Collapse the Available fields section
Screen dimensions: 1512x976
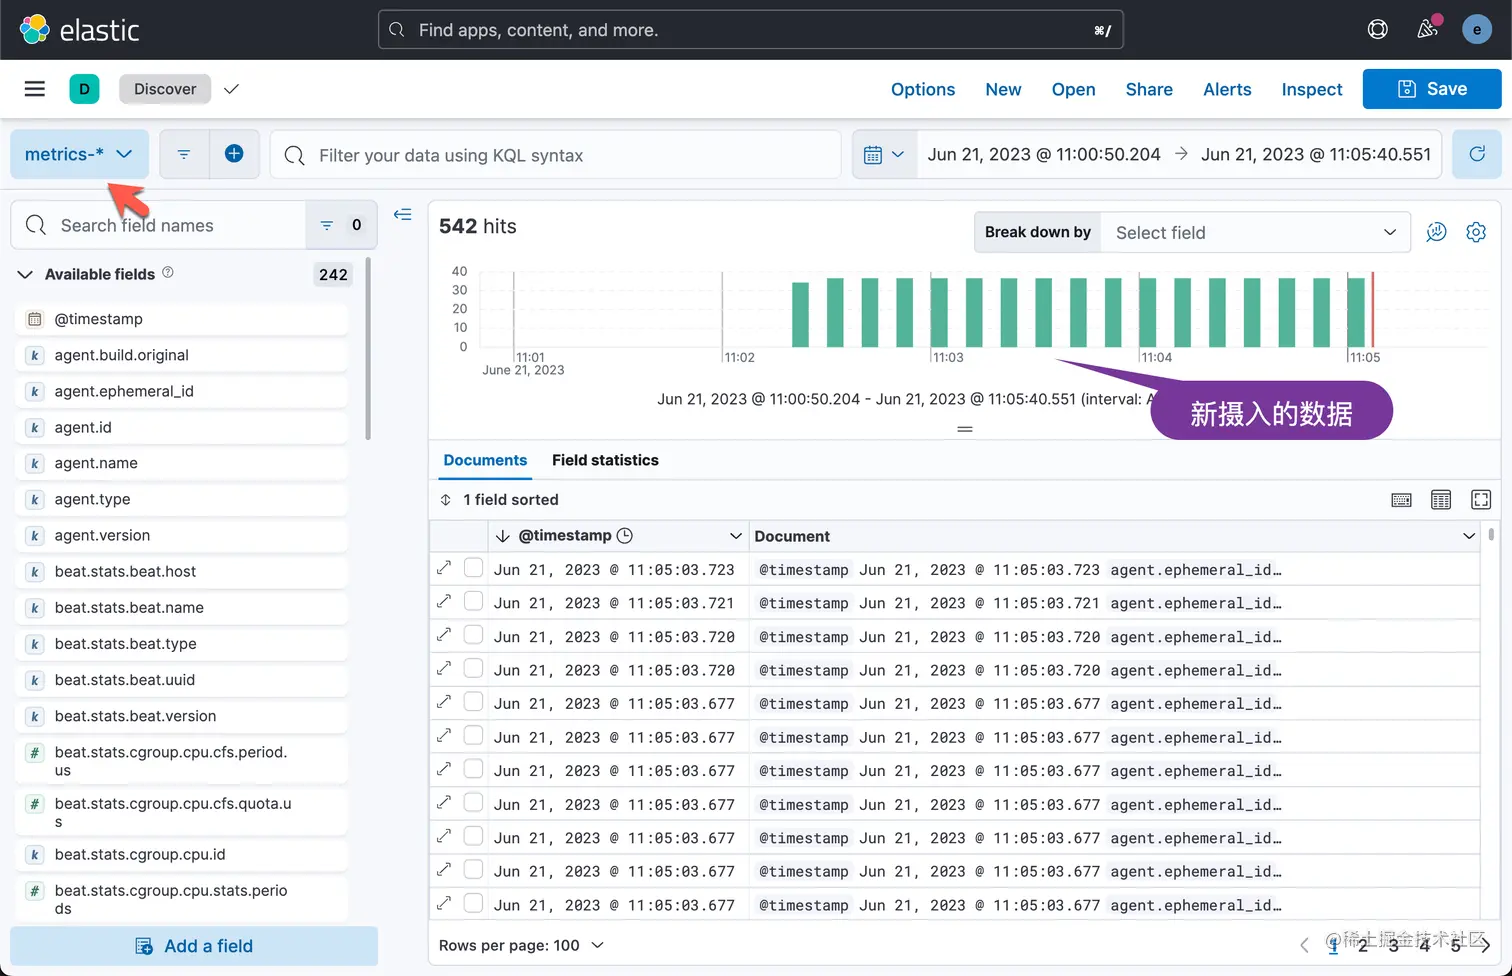click(25, 274)
